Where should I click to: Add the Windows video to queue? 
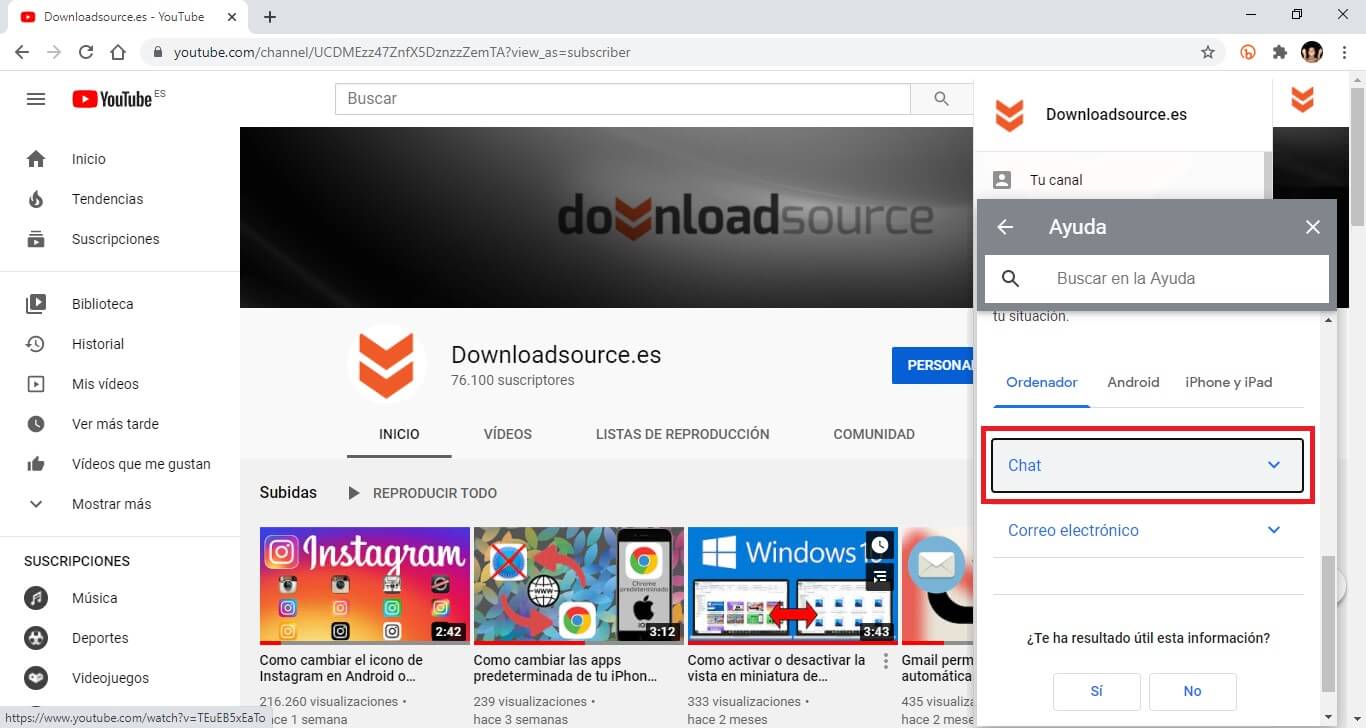coord(880,576)
